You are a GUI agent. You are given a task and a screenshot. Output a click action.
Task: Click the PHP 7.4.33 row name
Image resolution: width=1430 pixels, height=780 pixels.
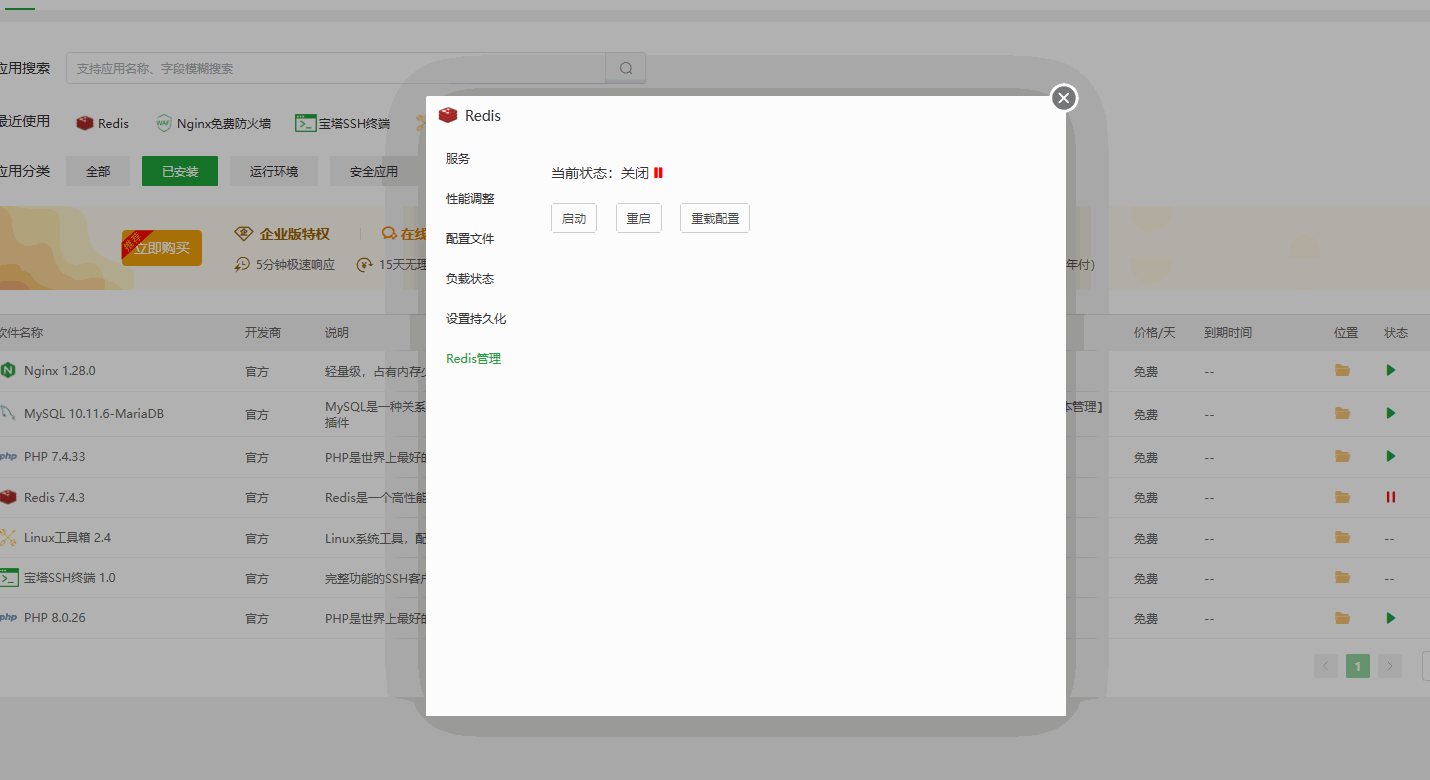(x=55, y=457)
